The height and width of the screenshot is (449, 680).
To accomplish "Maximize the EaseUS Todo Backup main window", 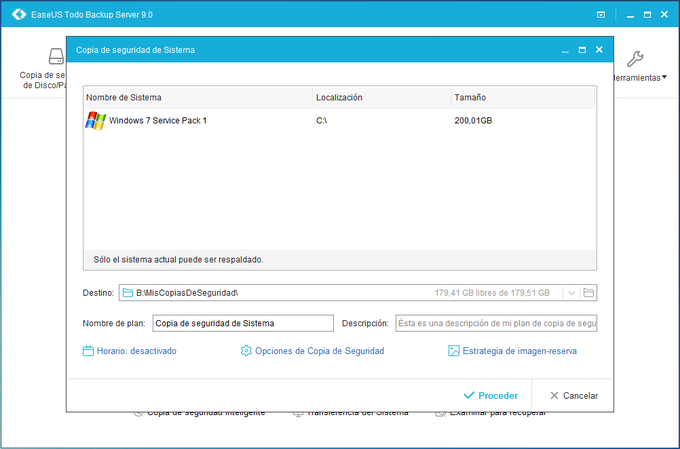I will (647, 15).
